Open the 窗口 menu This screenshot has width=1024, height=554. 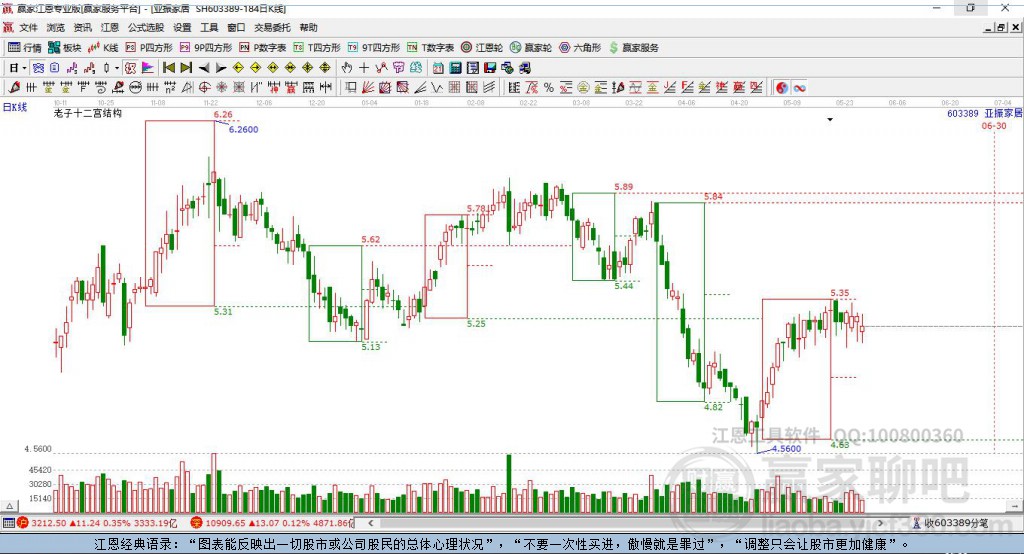236,27
